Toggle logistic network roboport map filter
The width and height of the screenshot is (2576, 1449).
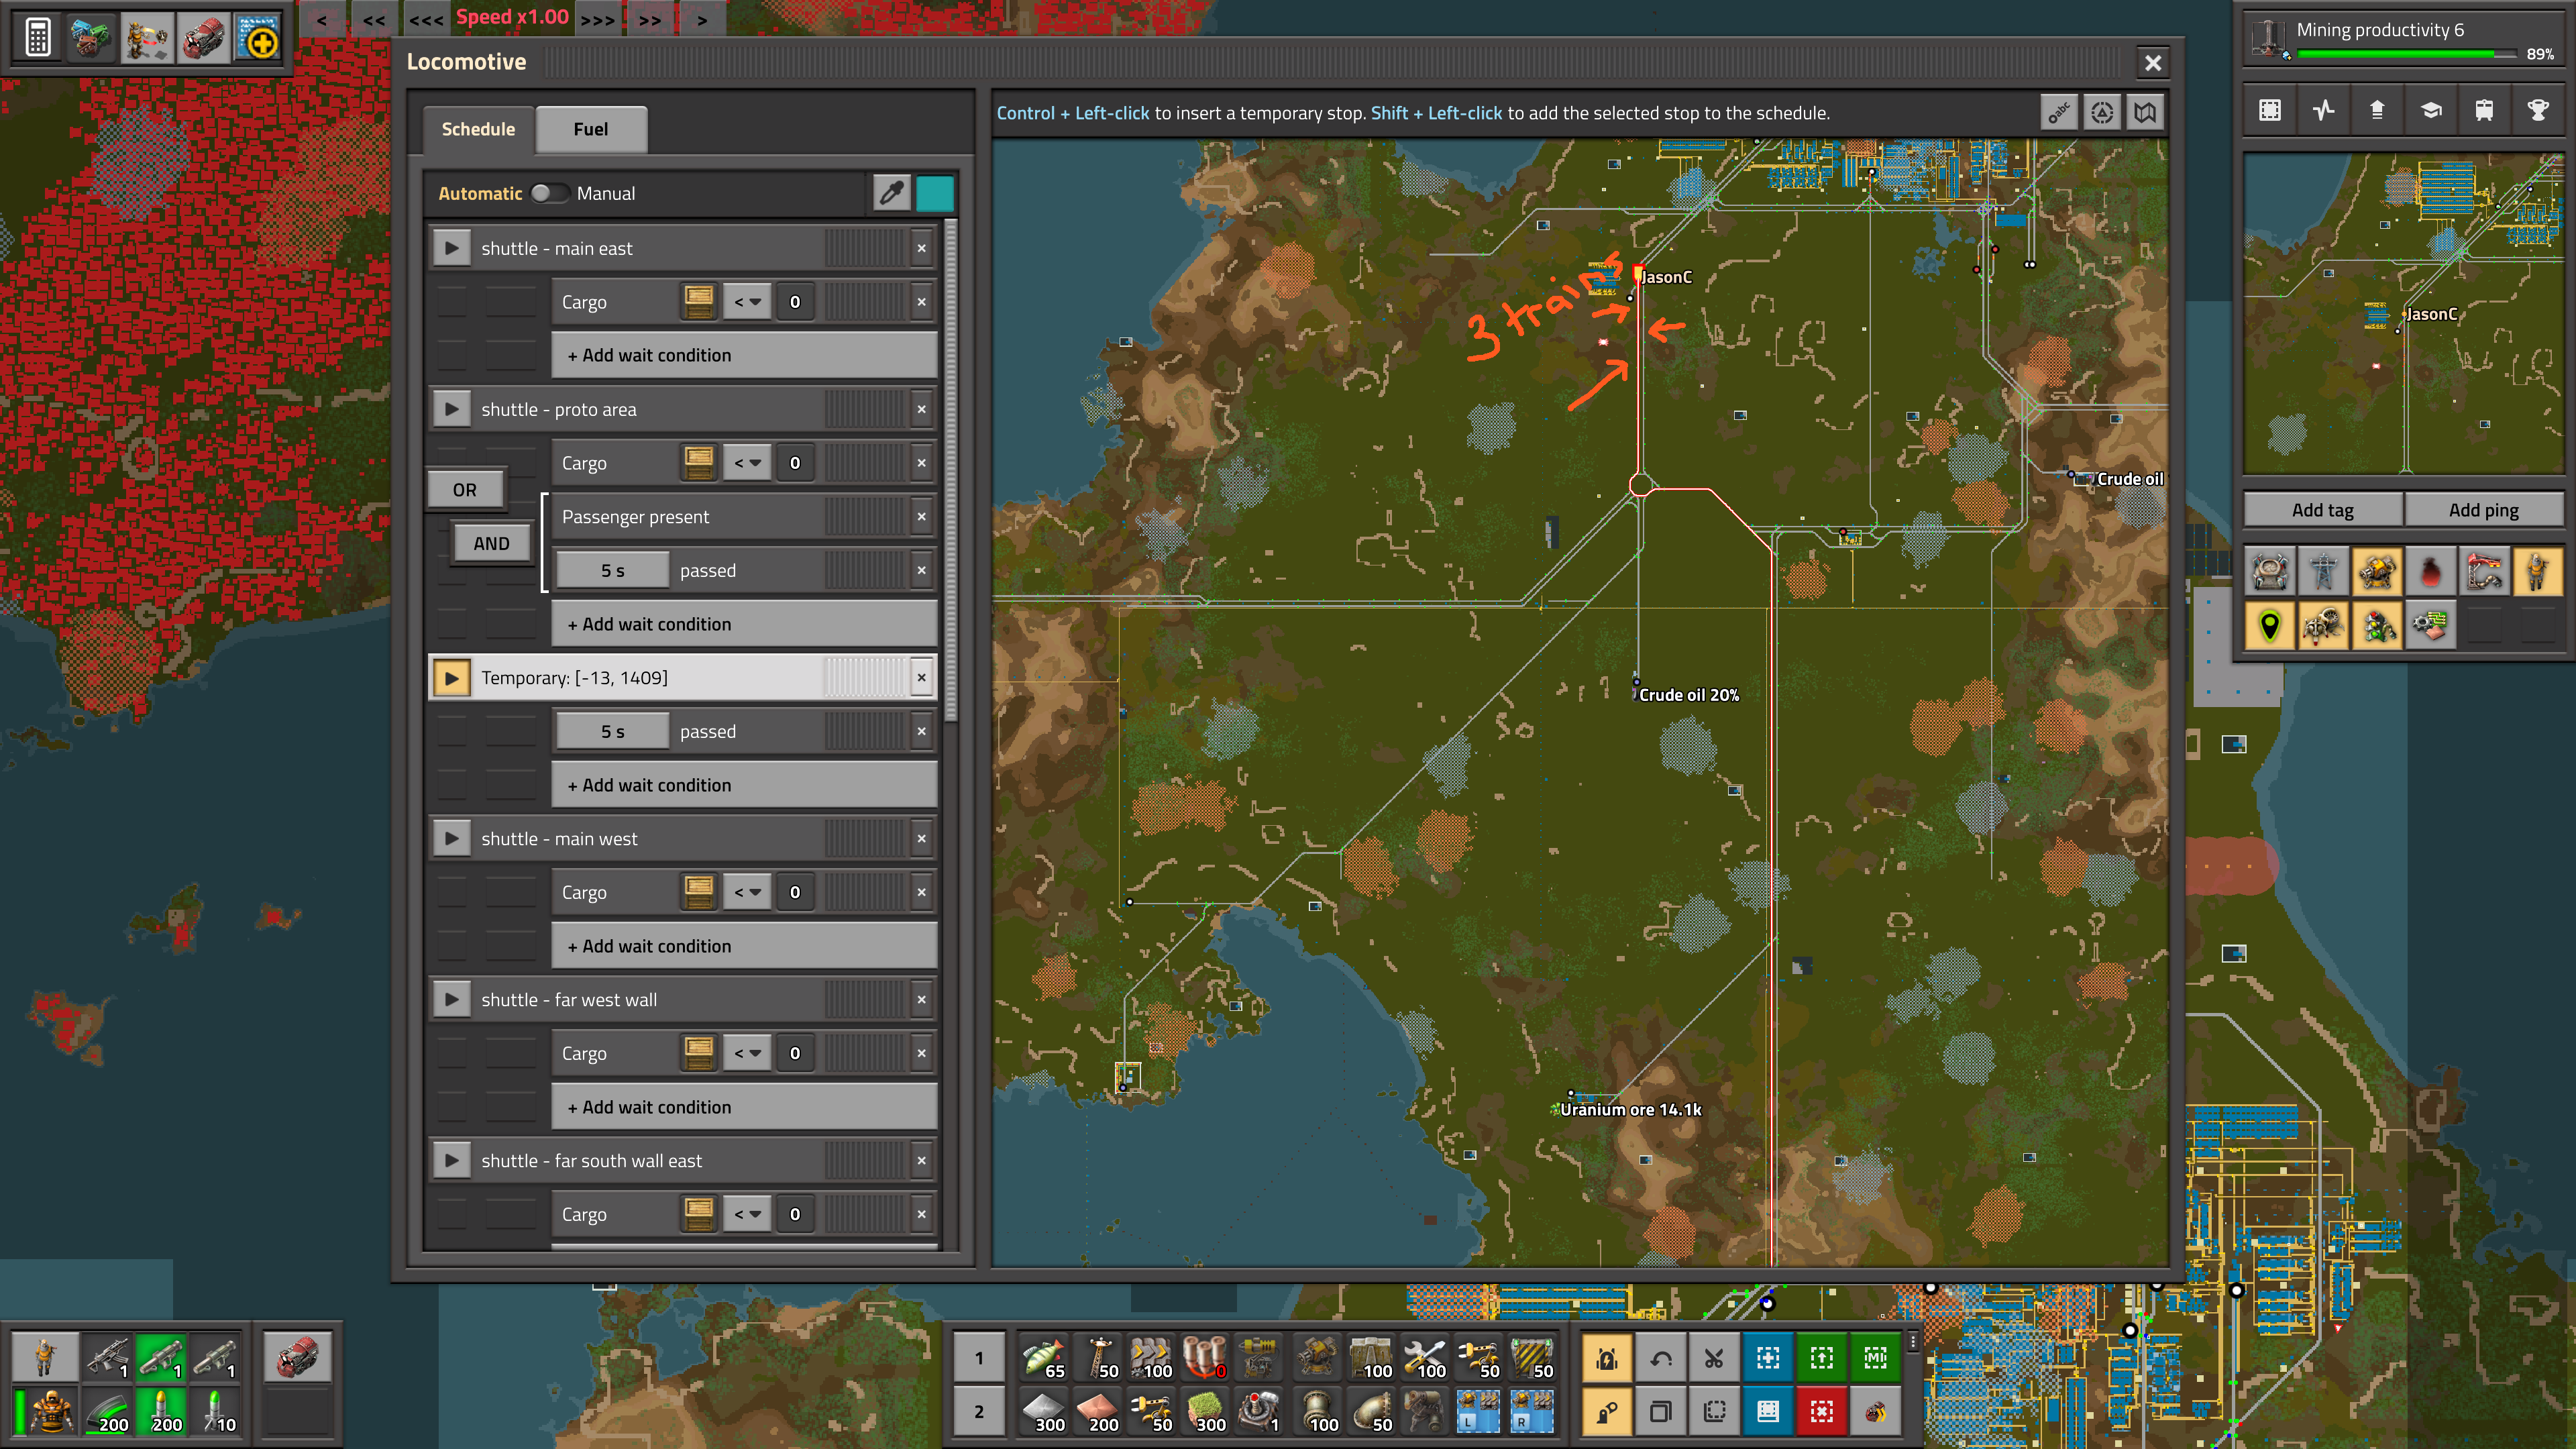tap(2270, 572)
